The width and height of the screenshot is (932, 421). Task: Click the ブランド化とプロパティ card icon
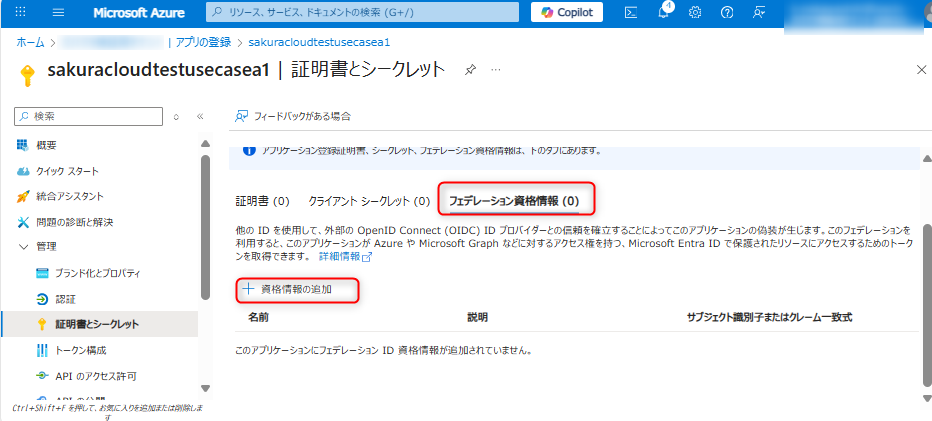[x=42, y=274]
